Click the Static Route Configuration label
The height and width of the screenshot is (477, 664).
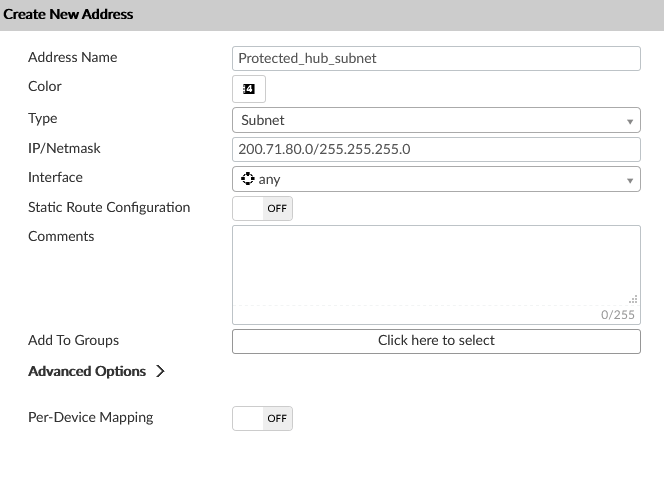pyautogui.click(x=109, y=207)
